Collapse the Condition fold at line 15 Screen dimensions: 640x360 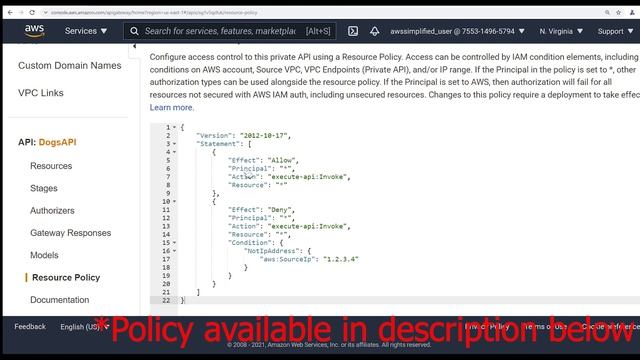[175, 242]
